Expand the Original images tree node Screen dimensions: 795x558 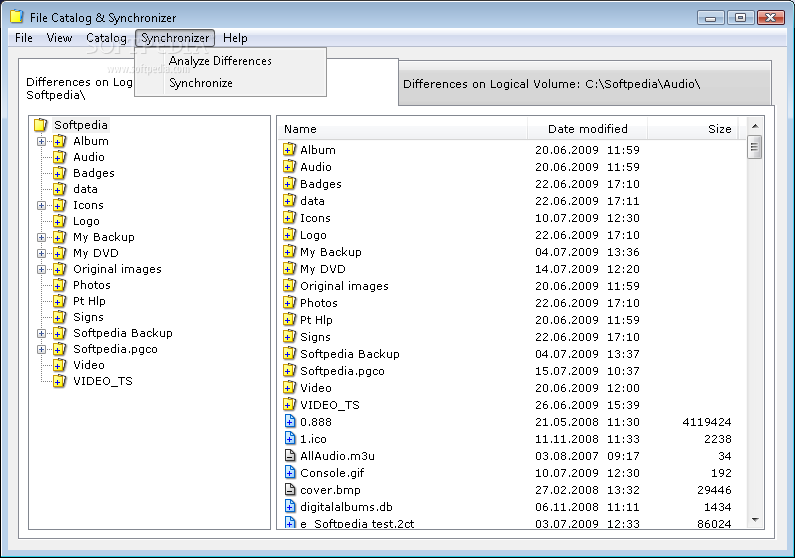[42, 270]
